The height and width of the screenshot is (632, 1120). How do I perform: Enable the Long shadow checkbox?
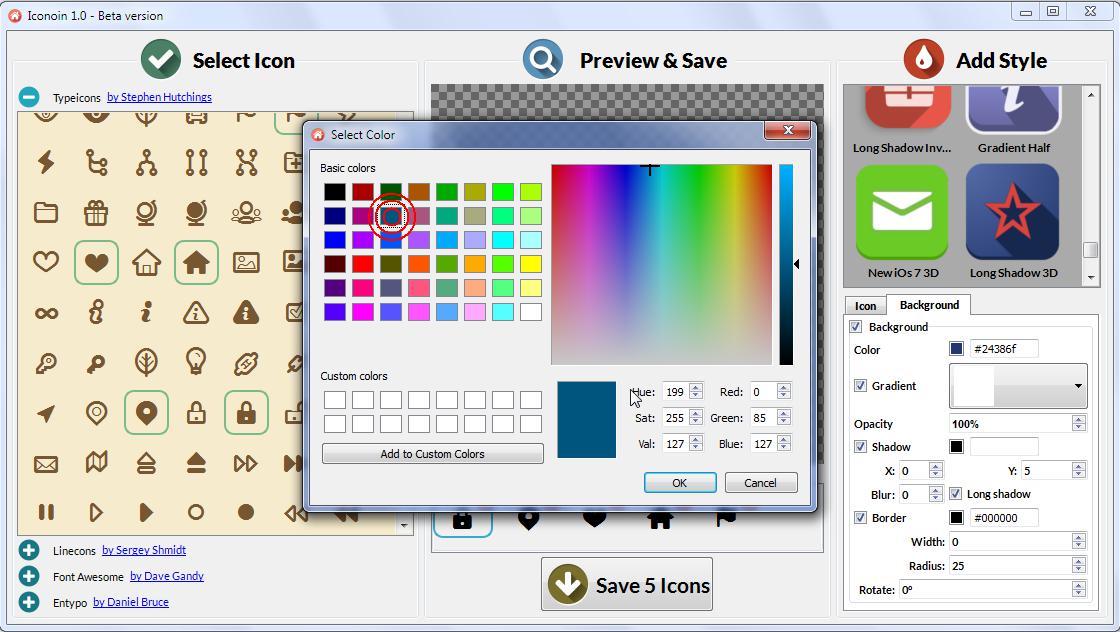[x=957, y=493]
